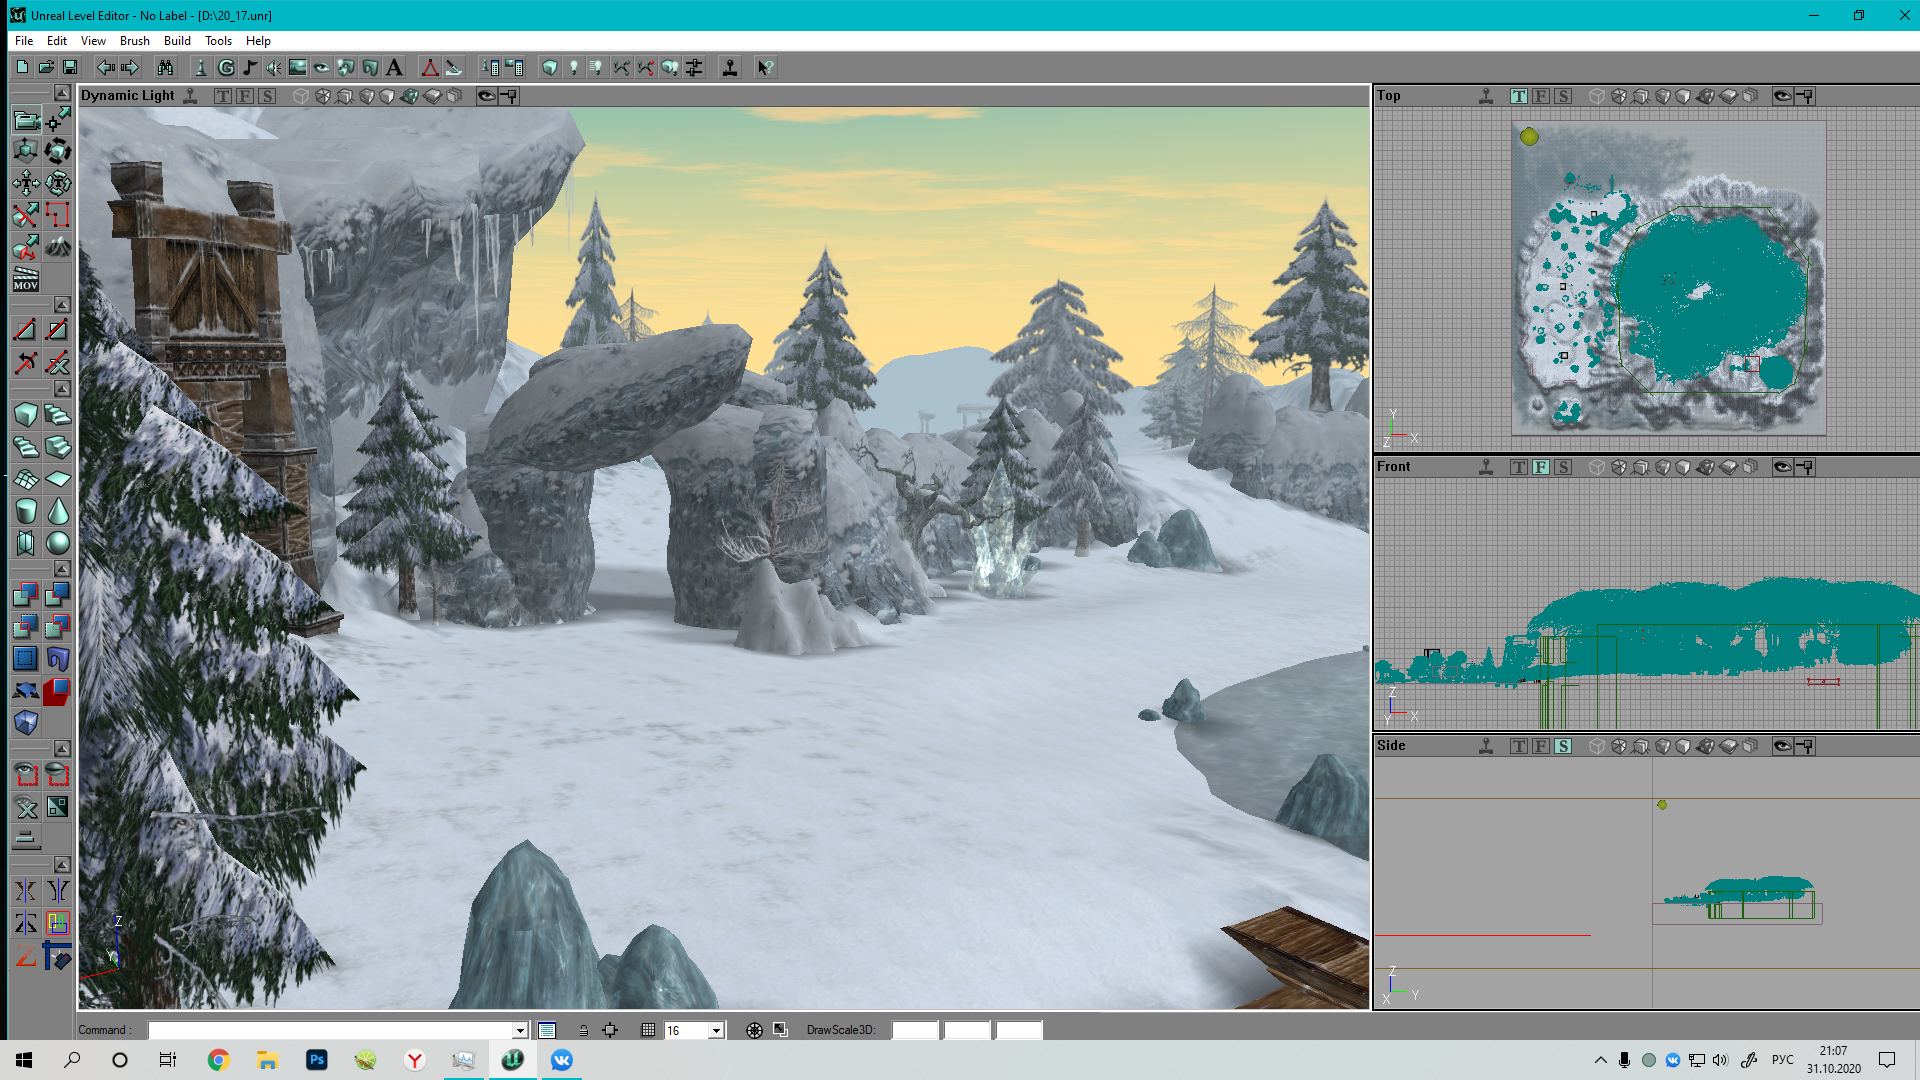This screenshot has width=1920, height=1080.
Task: Toggle grid snapping icon in bottom bar
Action: [648, 1030]
